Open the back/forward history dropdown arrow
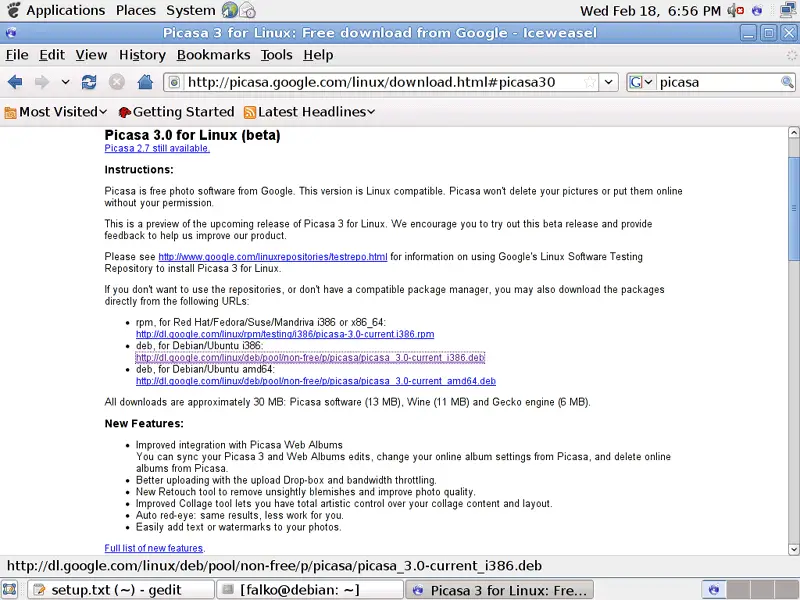The image size is (800, 600). [x=65, y=82]
